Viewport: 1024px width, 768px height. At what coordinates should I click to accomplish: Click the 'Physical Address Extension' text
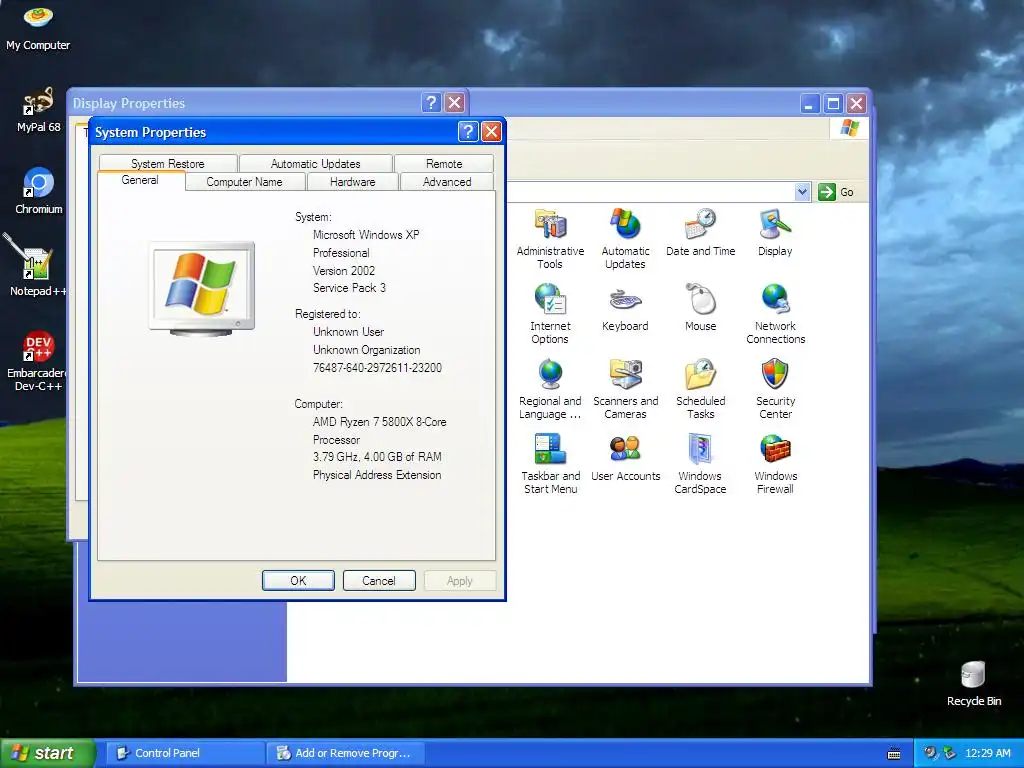click(377, 475)
